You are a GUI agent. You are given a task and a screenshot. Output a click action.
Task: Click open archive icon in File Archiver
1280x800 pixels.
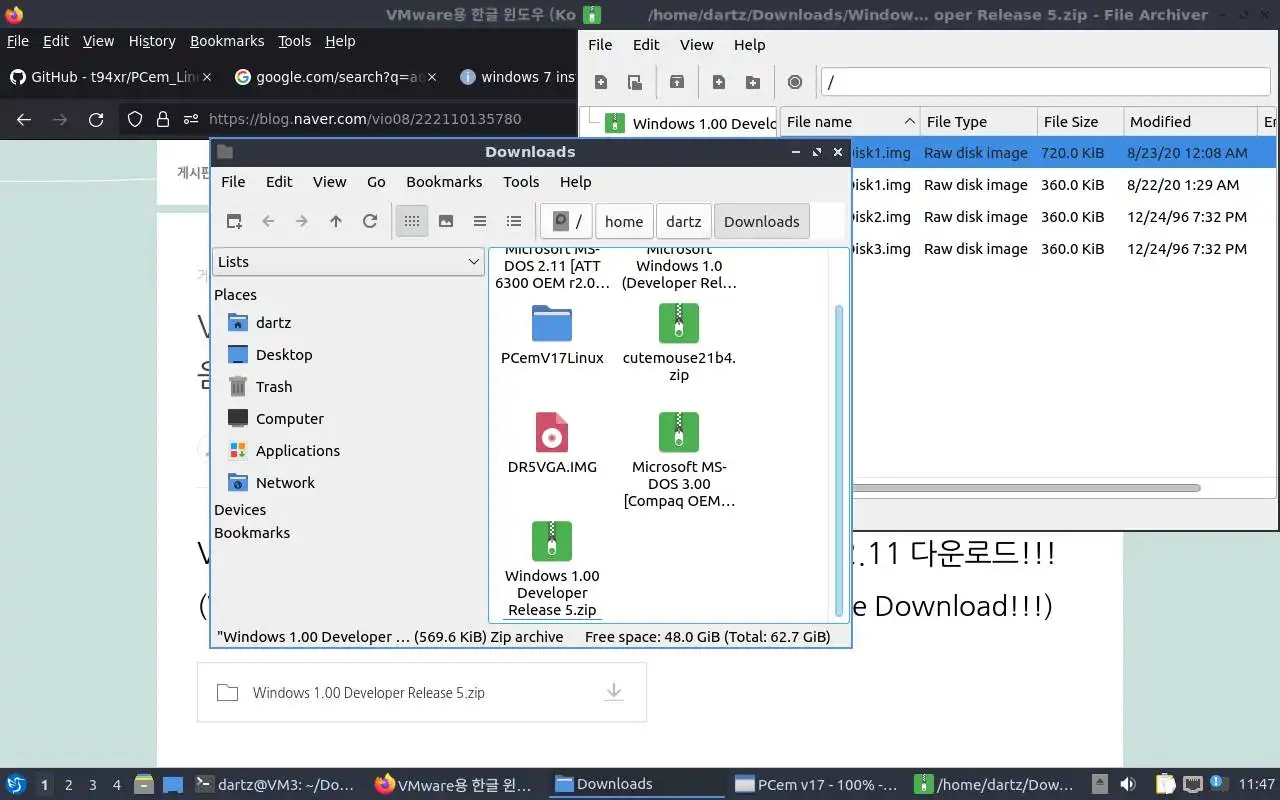[x=635, y=82]
